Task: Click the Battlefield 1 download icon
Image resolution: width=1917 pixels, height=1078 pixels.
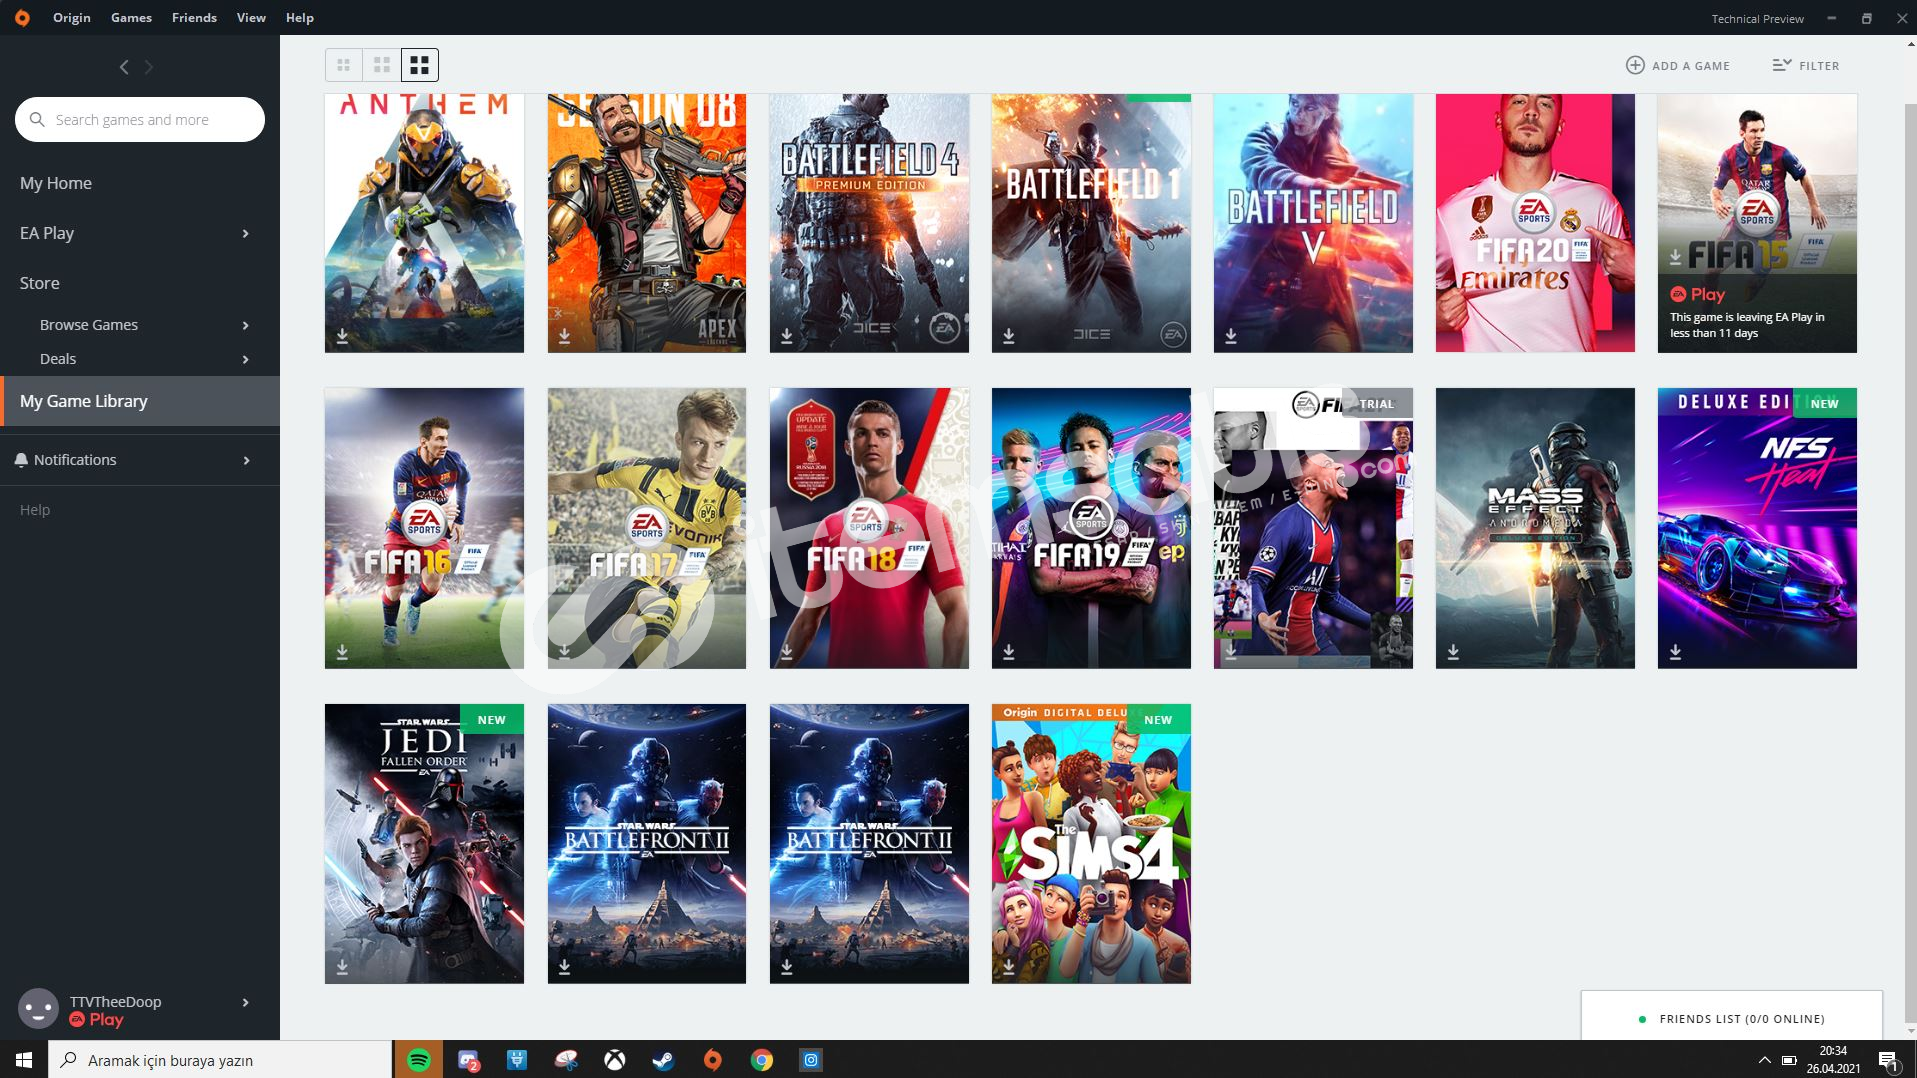Action: point(1009,336)
